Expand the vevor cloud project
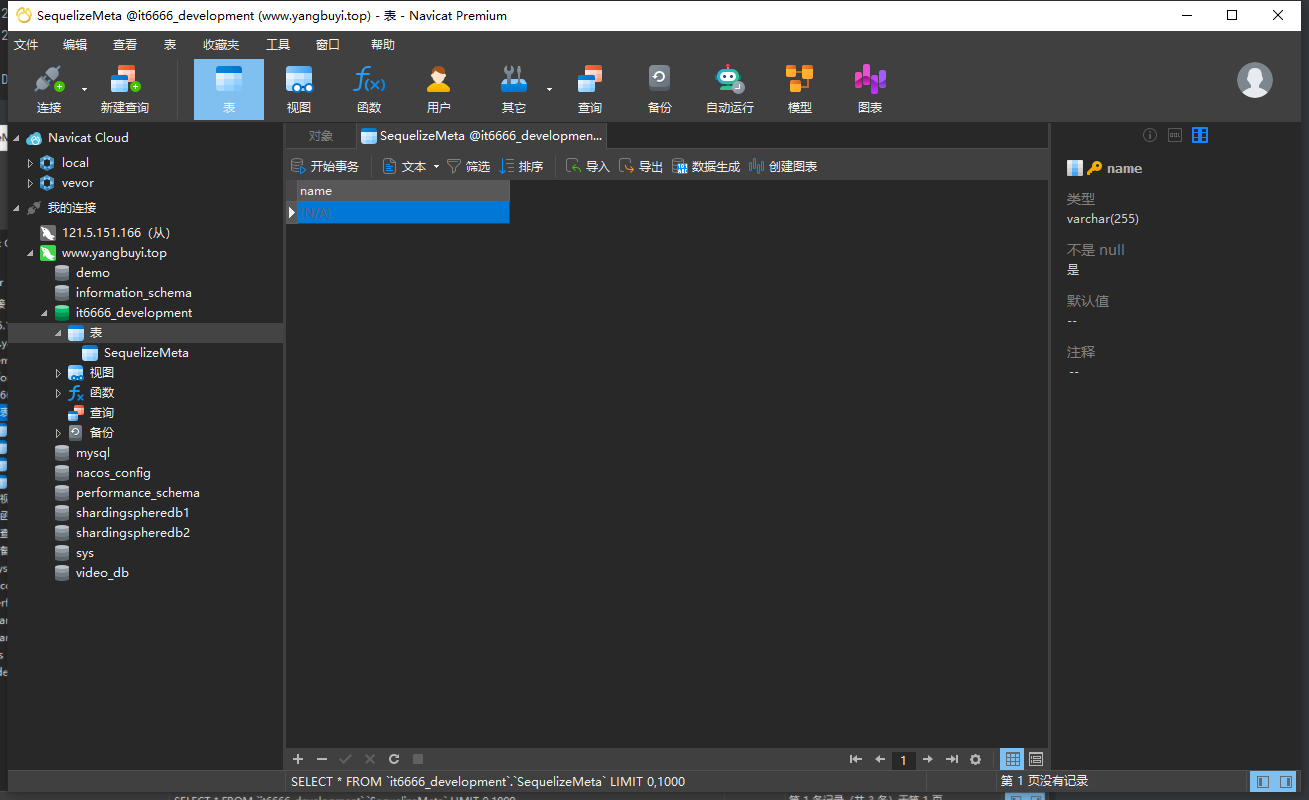1309x800 pixels. 30,183
